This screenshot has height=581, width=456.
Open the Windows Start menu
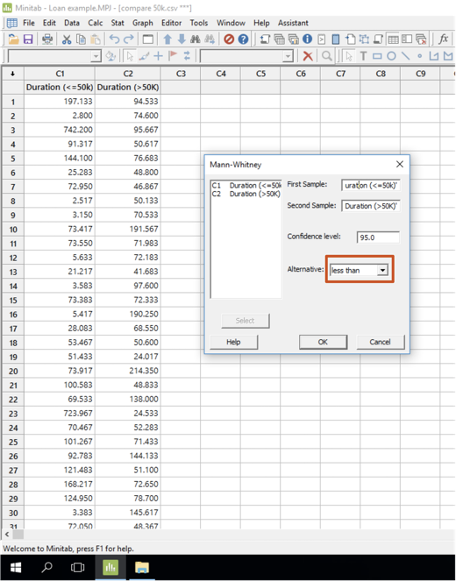point(15,567)
